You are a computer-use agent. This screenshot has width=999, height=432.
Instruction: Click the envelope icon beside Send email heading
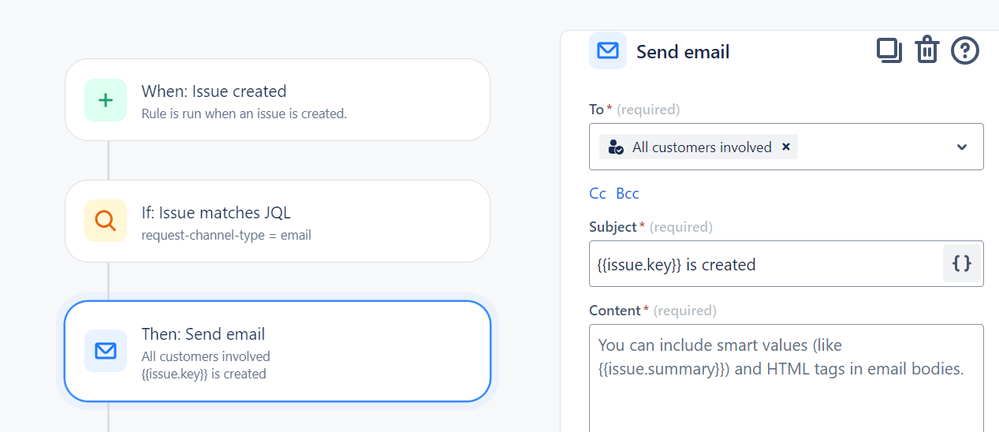(x=608, y=50)
